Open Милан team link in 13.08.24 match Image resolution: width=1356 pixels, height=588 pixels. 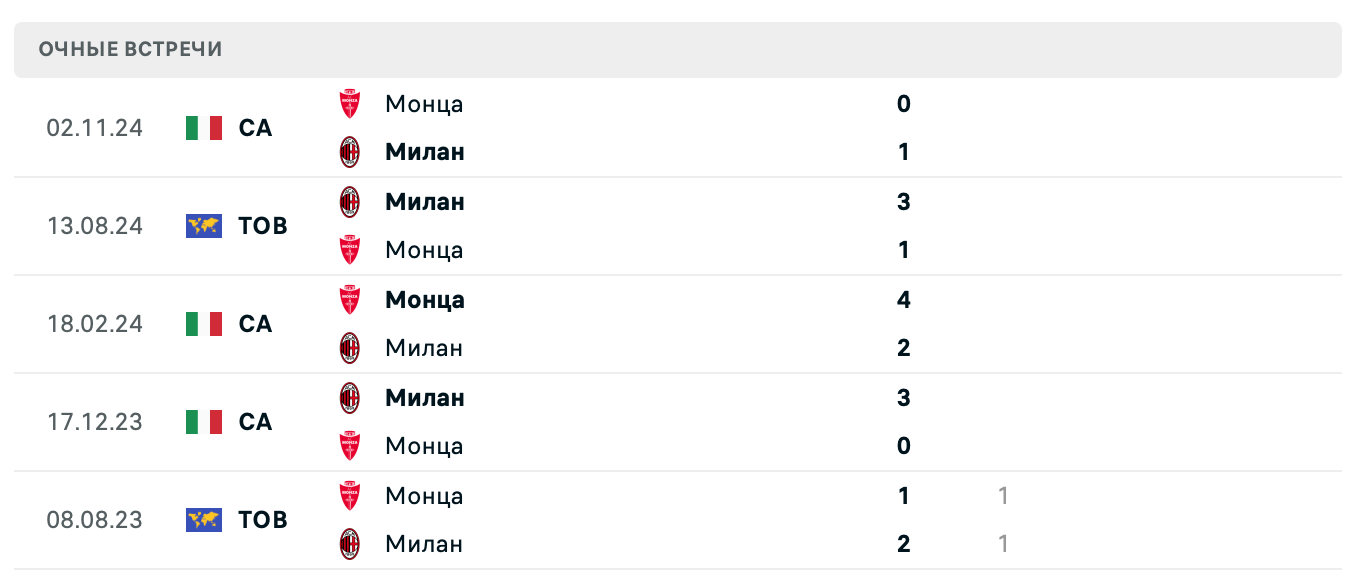coord(425,202)
